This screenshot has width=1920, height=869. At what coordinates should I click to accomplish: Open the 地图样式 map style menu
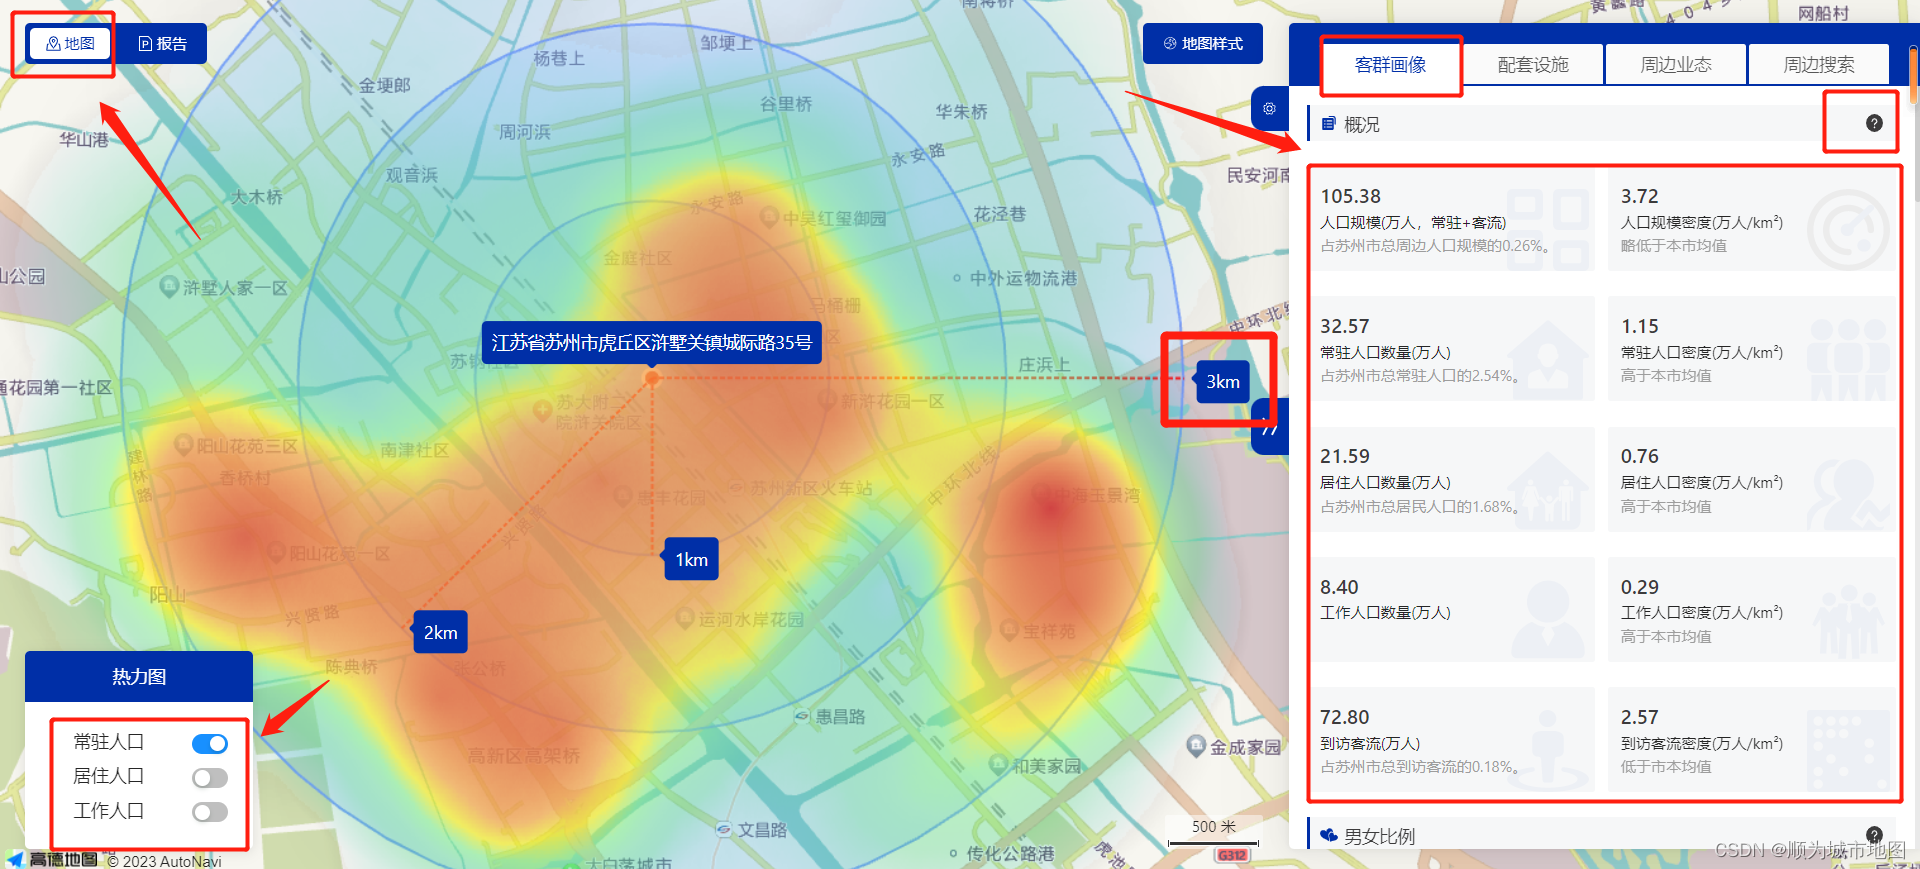(x=1203, y=43)
